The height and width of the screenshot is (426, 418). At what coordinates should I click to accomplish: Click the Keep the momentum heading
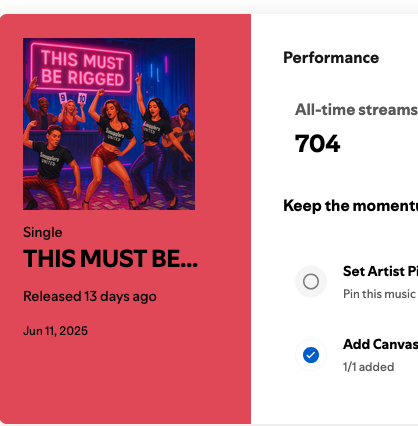coord(351,206)
